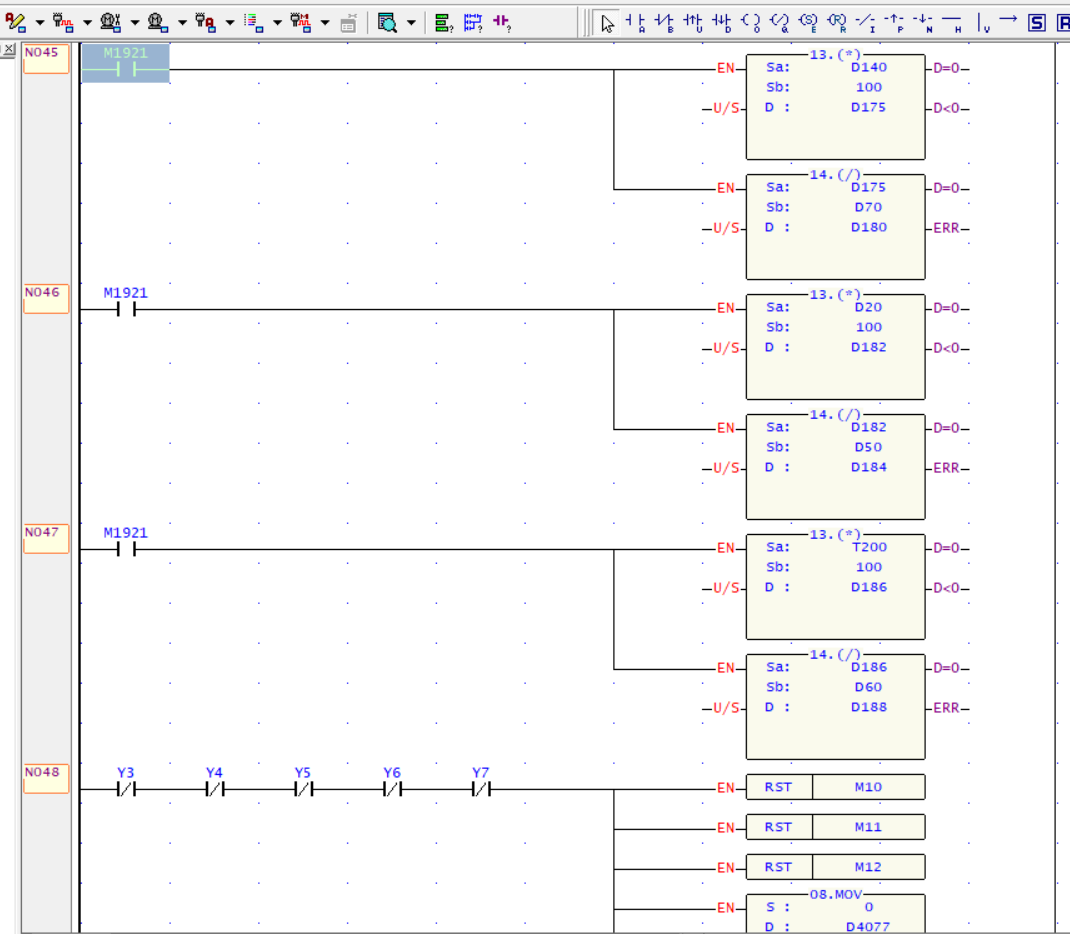Click the boxed S function icon
1070x934 pixels.
(x=1037, y=23)
